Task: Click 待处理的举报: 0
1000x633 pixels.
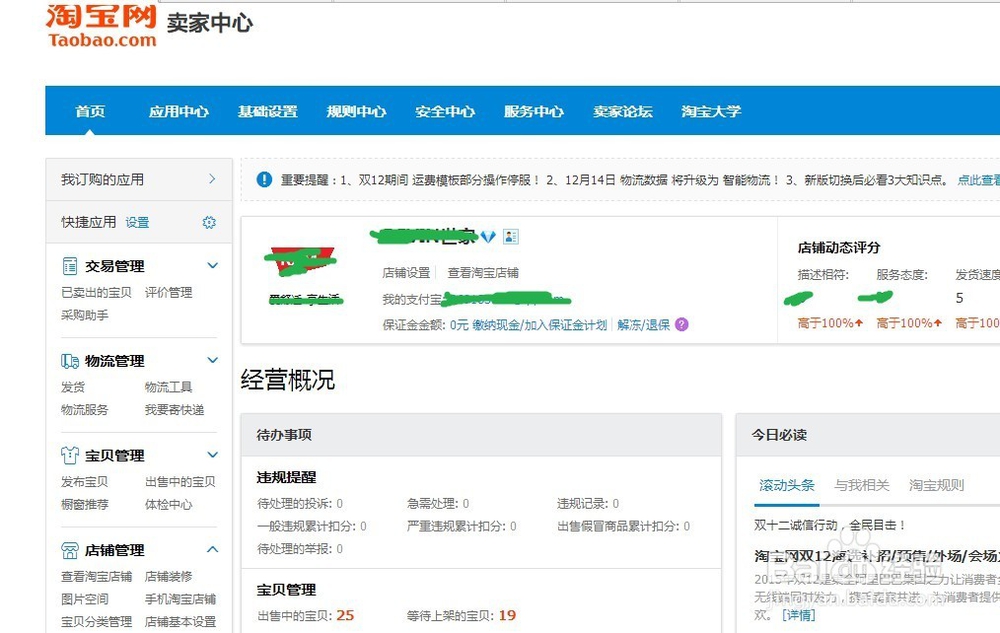Action: (300, 549)
